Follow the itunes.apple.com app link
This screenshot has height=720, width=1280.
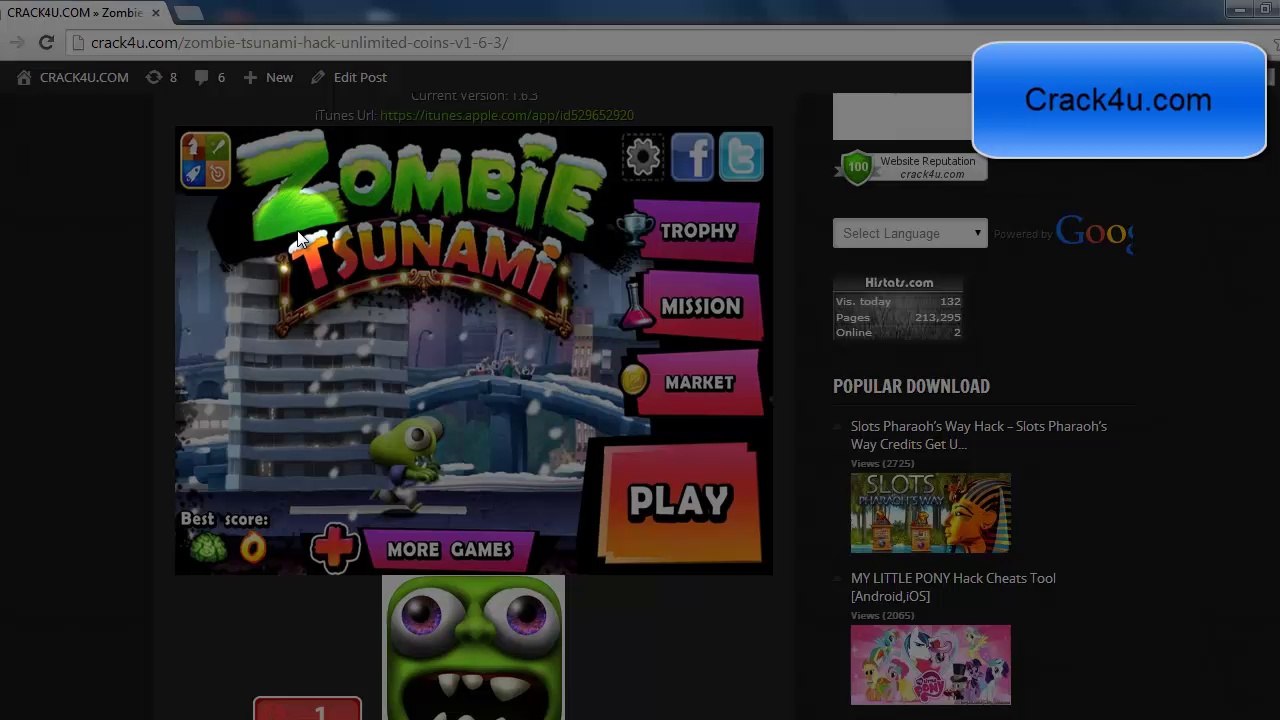pyautogui.click(x=507, y=115)
